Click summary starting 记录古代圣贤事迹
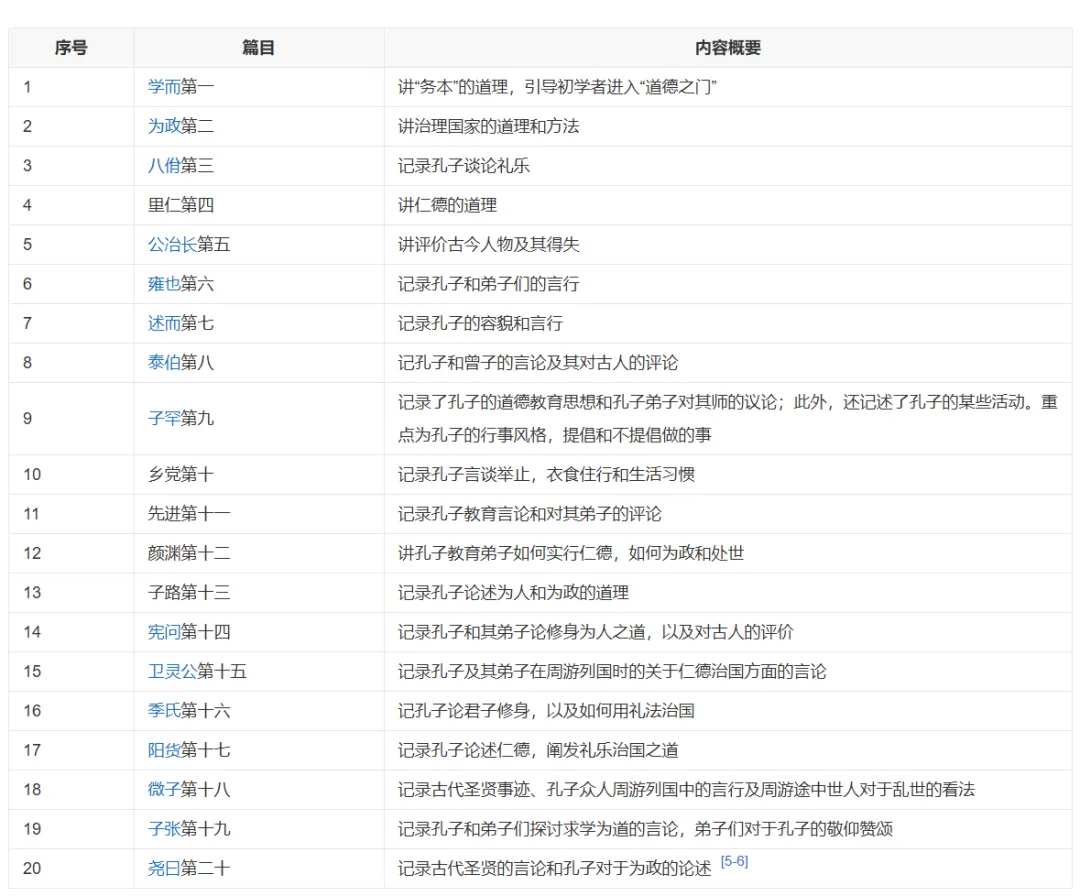The height and width of the screenshot is (896, 1080). (686, 789)
